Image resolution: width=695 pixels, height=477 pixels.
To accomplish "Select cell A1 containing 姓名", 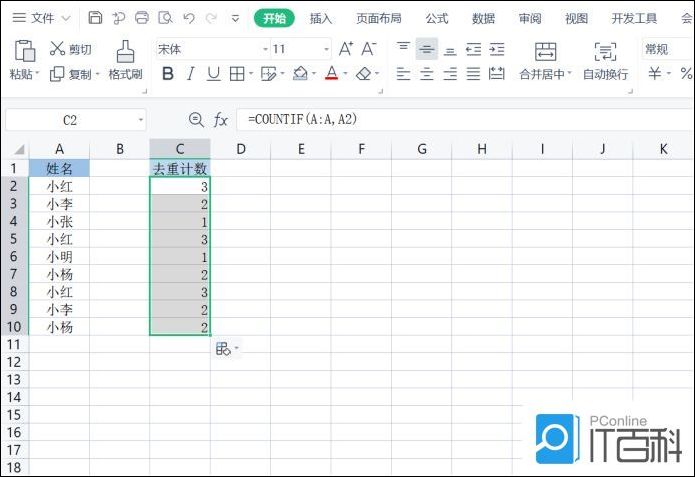I will (59, 168).
